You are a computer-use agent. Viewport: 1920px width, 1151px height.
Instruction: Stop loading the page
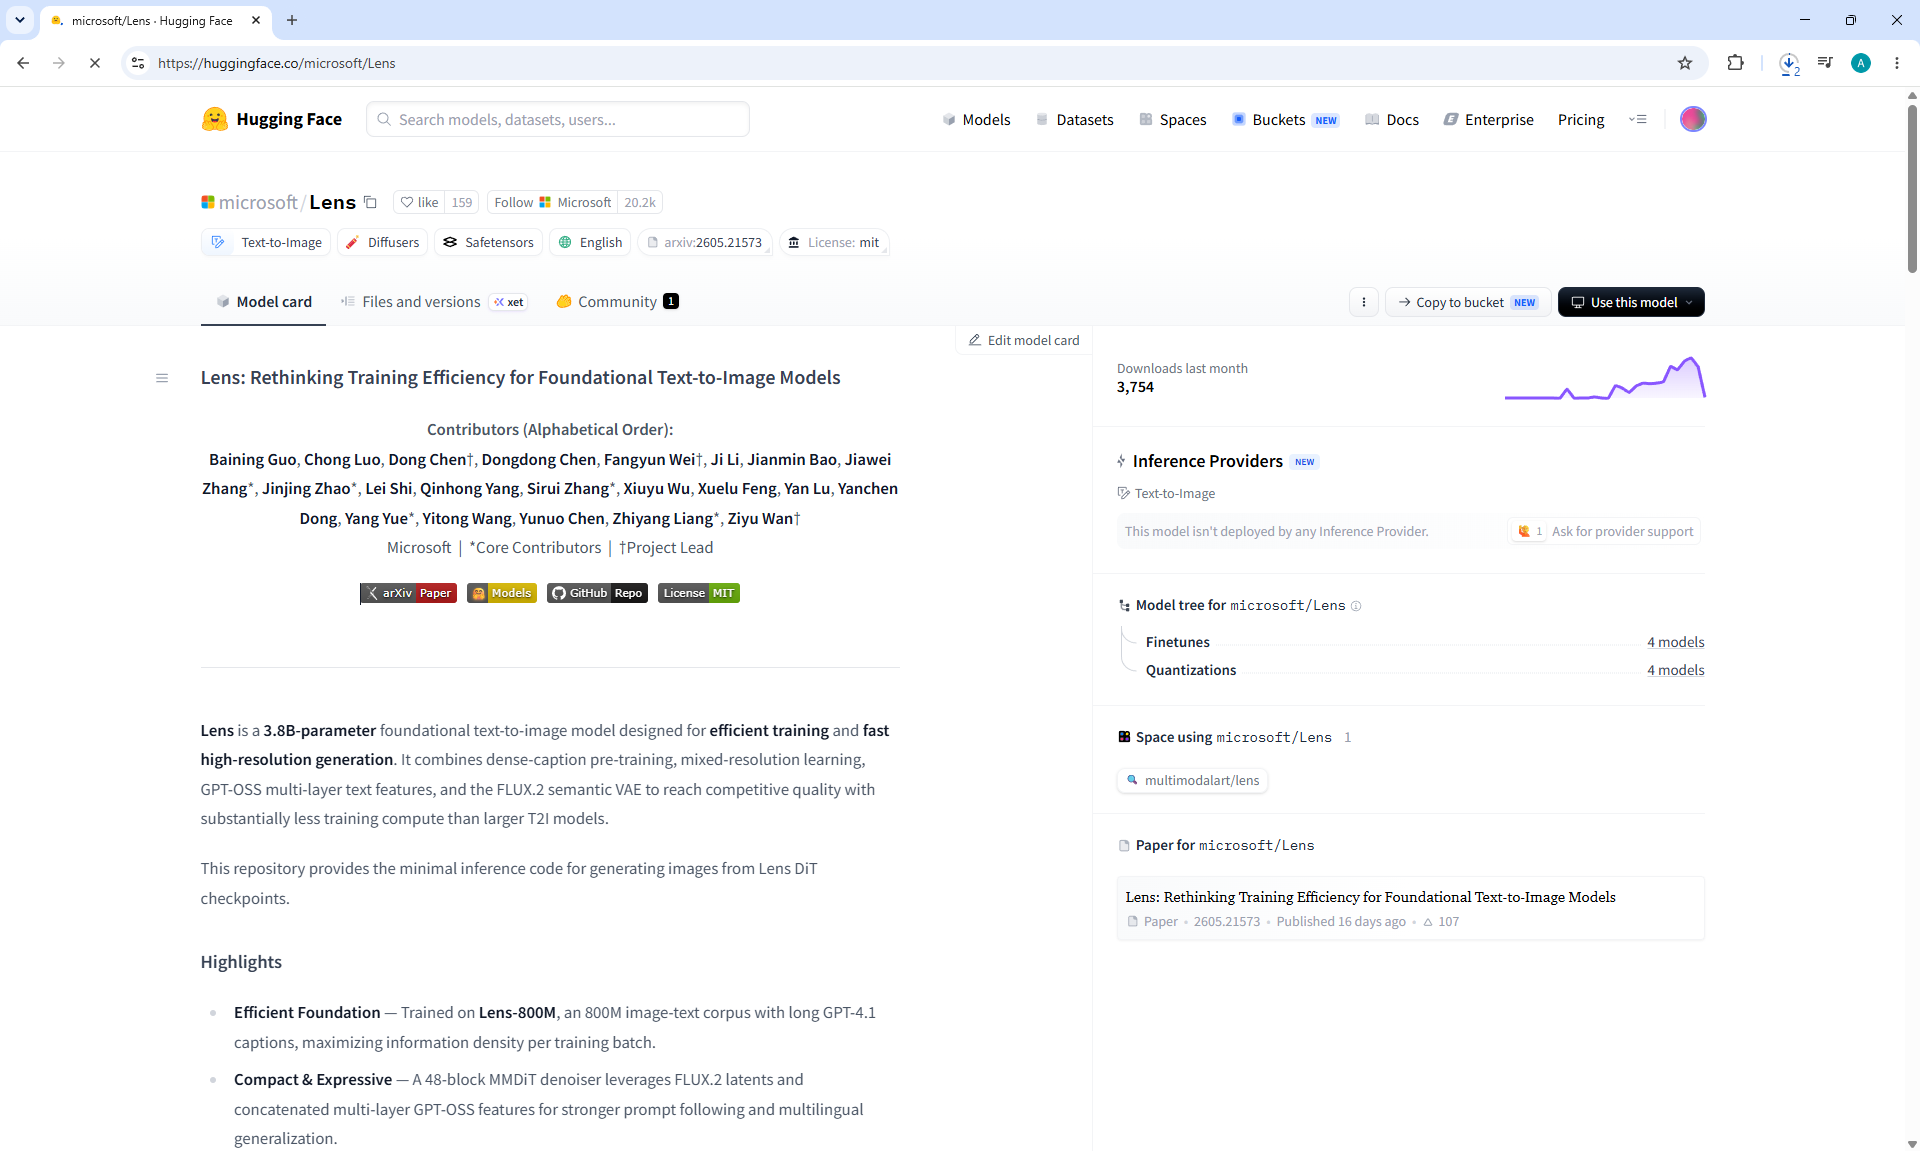point(95,63)
